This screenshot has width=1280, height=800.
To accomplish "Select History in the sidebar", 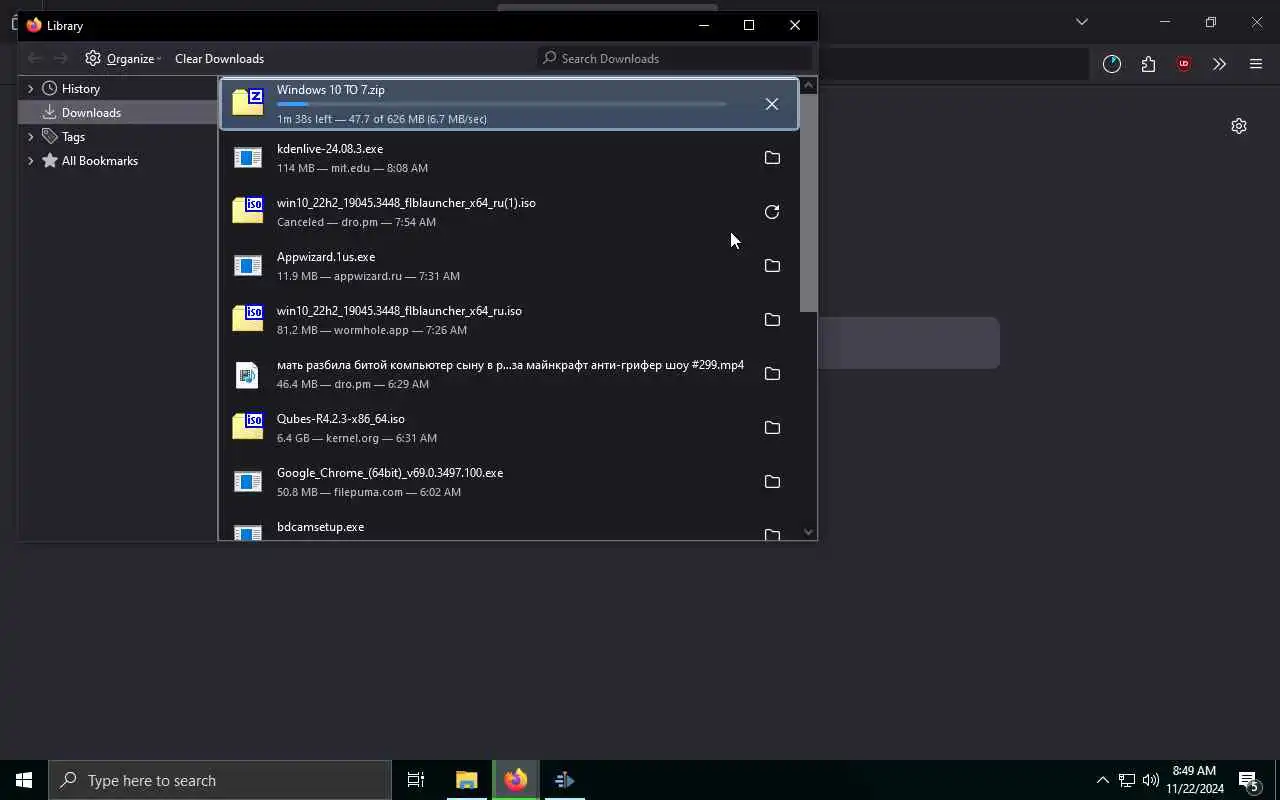I will point(81,89).
